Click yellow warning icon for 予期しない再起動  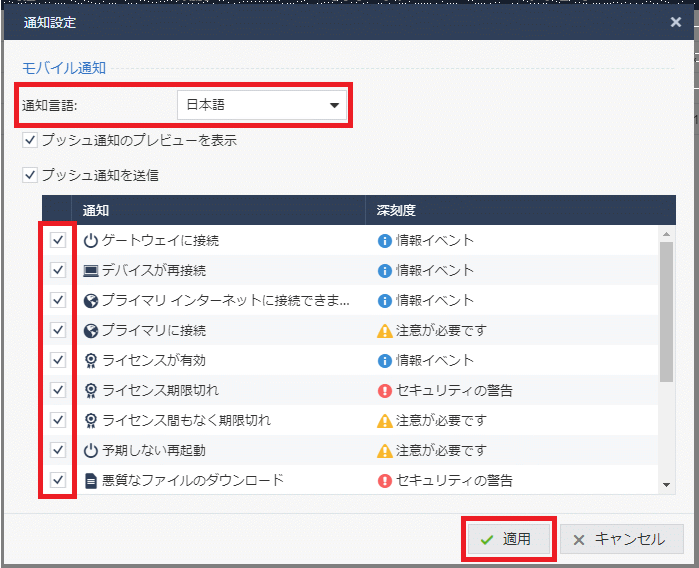[384, 451]
